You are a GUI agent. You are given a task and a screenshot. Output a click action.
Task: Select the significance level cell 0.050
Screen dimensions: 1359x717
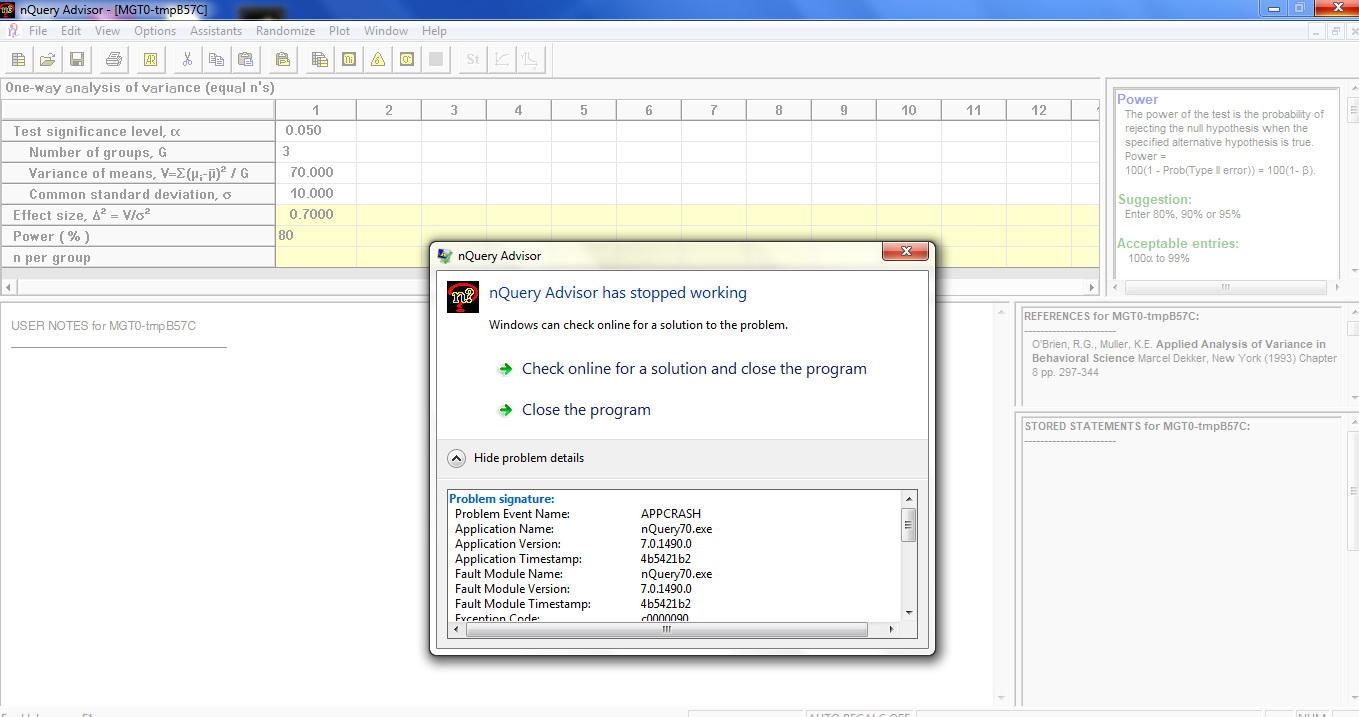[315, 131]
